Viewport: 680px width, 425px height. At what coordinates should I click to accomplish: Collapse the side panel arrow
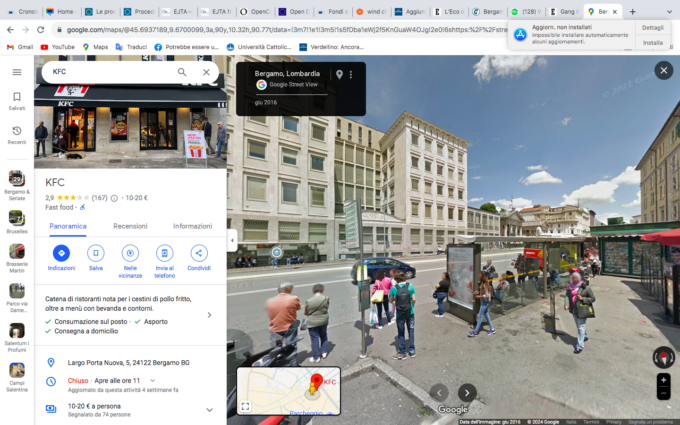(232, 240)
